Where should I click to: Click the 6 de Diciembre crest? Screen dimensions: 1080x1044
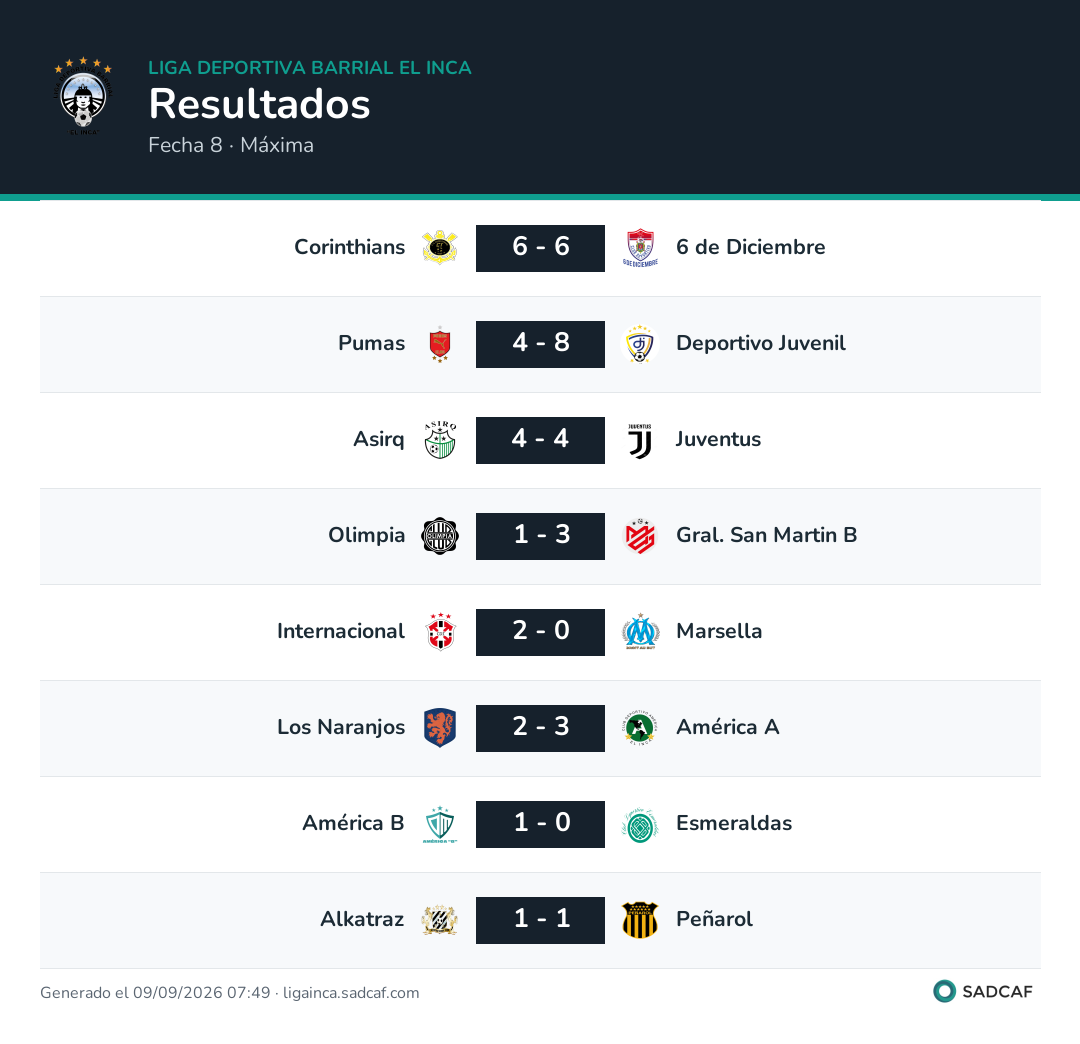641,248
